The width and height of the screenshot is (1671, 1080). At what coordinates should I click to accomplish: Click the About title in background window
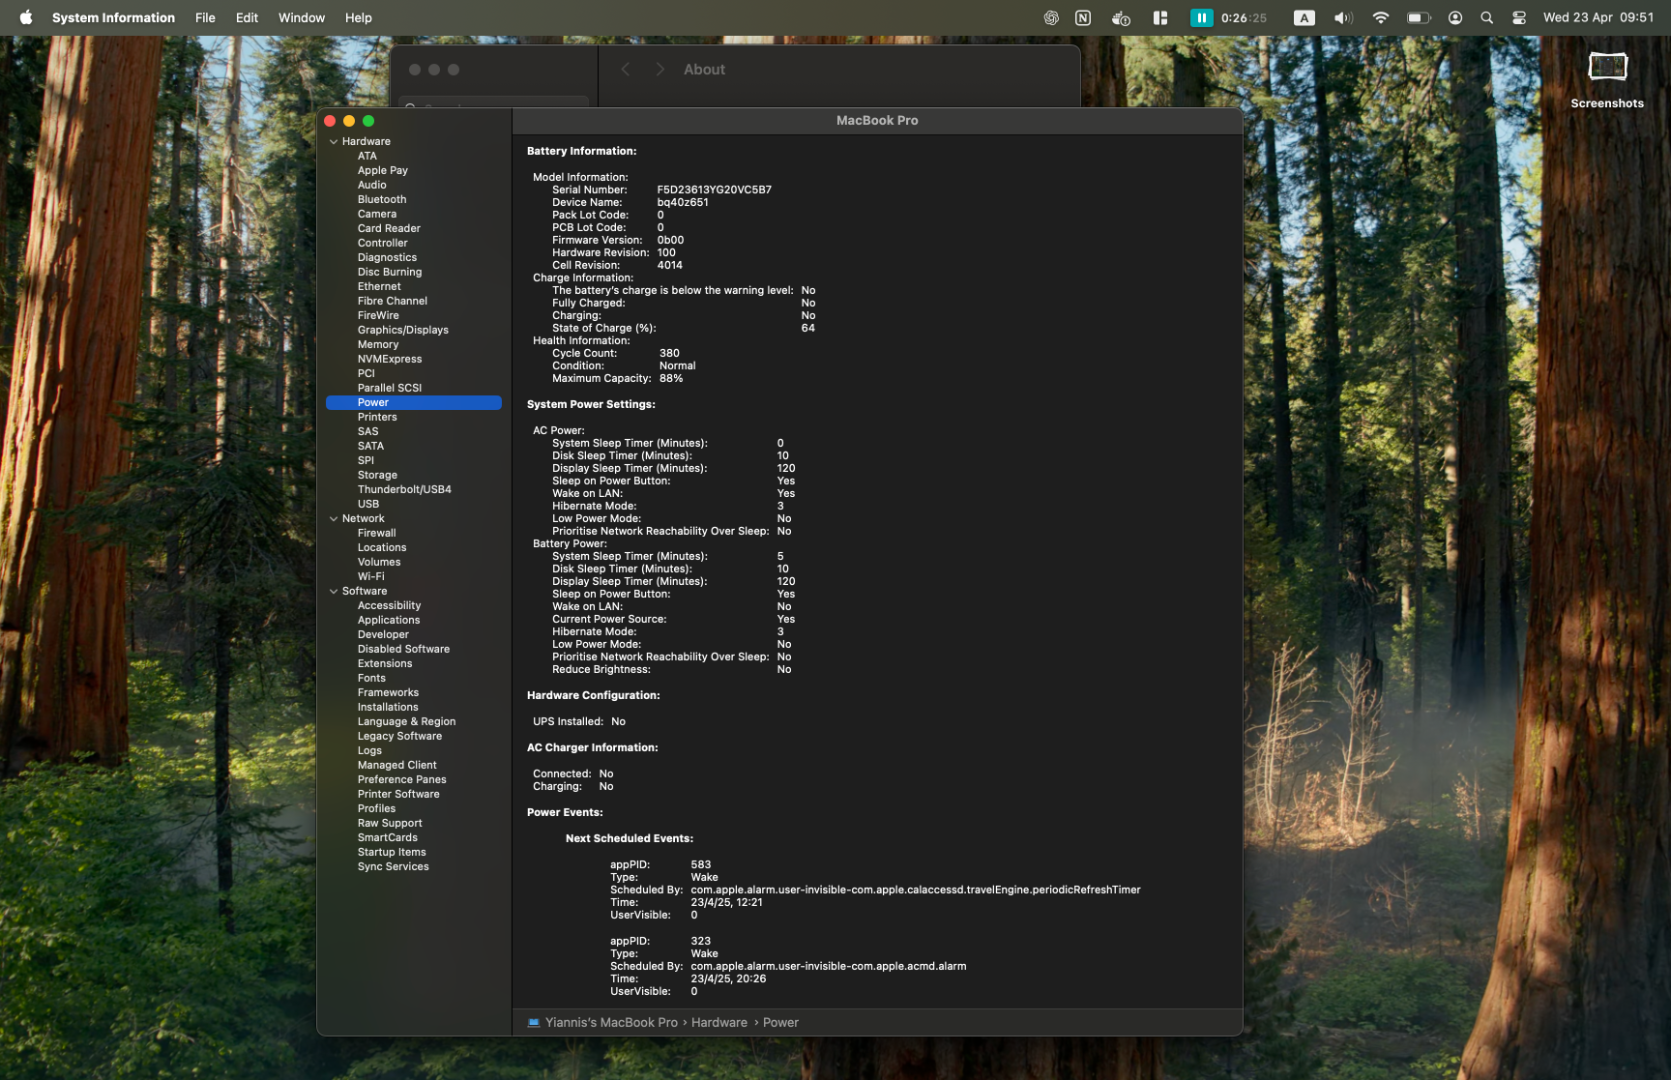coord(704,69)
